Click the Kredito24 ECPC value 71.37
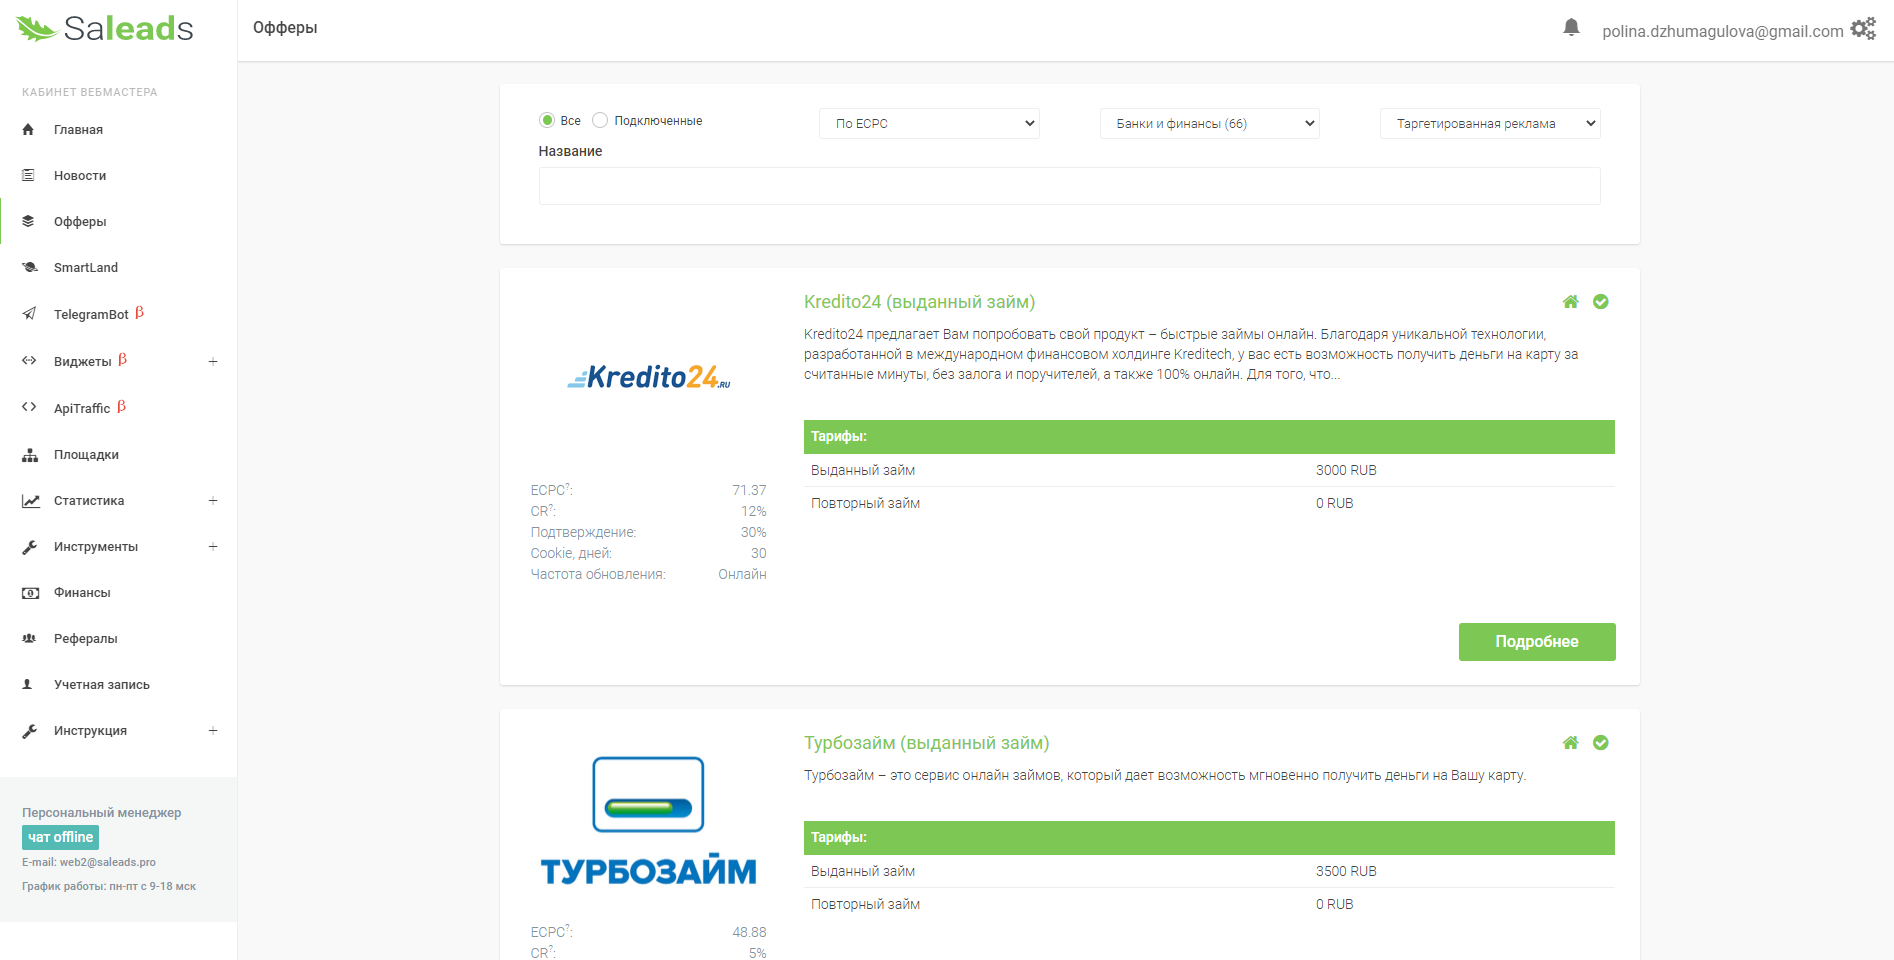 pos(749,490)
